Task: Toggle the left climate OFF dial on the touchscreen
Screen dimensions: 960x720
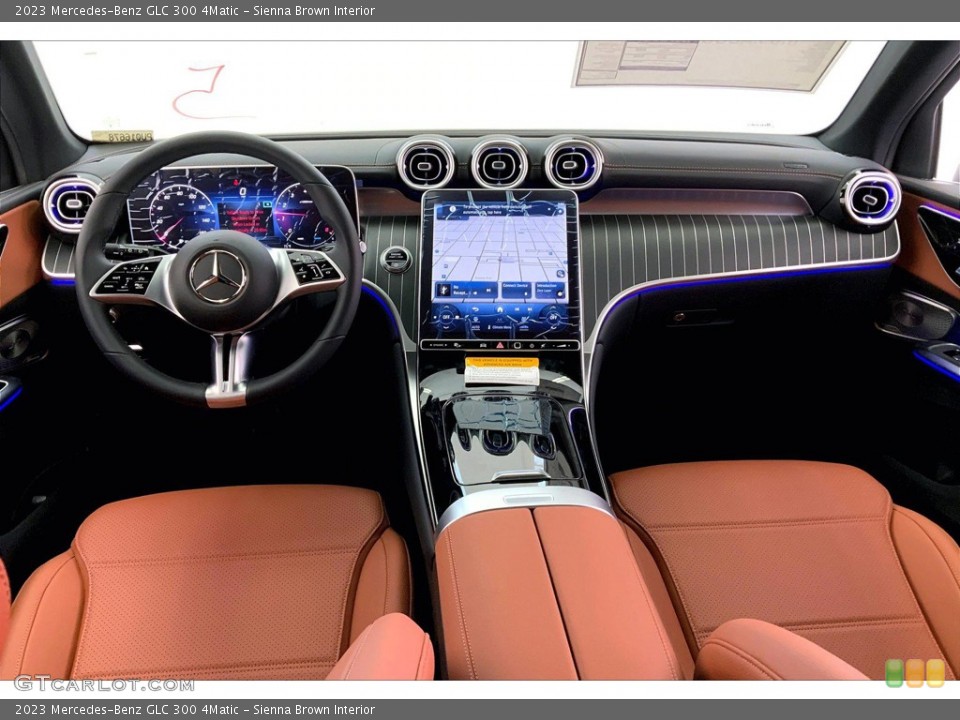Action: click(x=446, y=317)
